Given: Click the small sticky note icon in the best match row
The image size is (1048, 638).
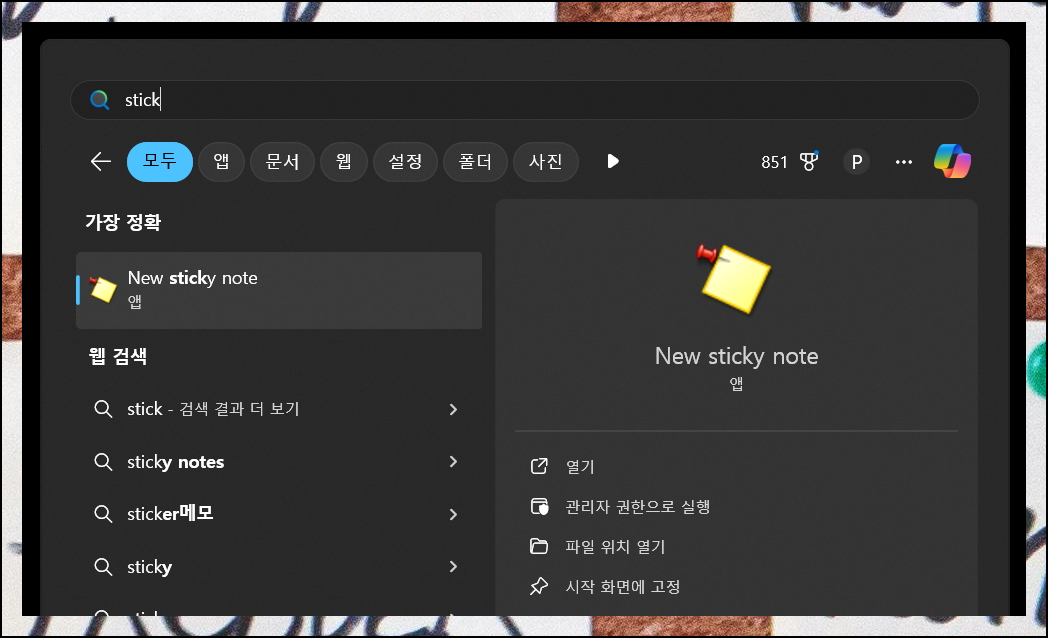Looking at the screenshot, I should pyautogui.click(x=103, y=289).
